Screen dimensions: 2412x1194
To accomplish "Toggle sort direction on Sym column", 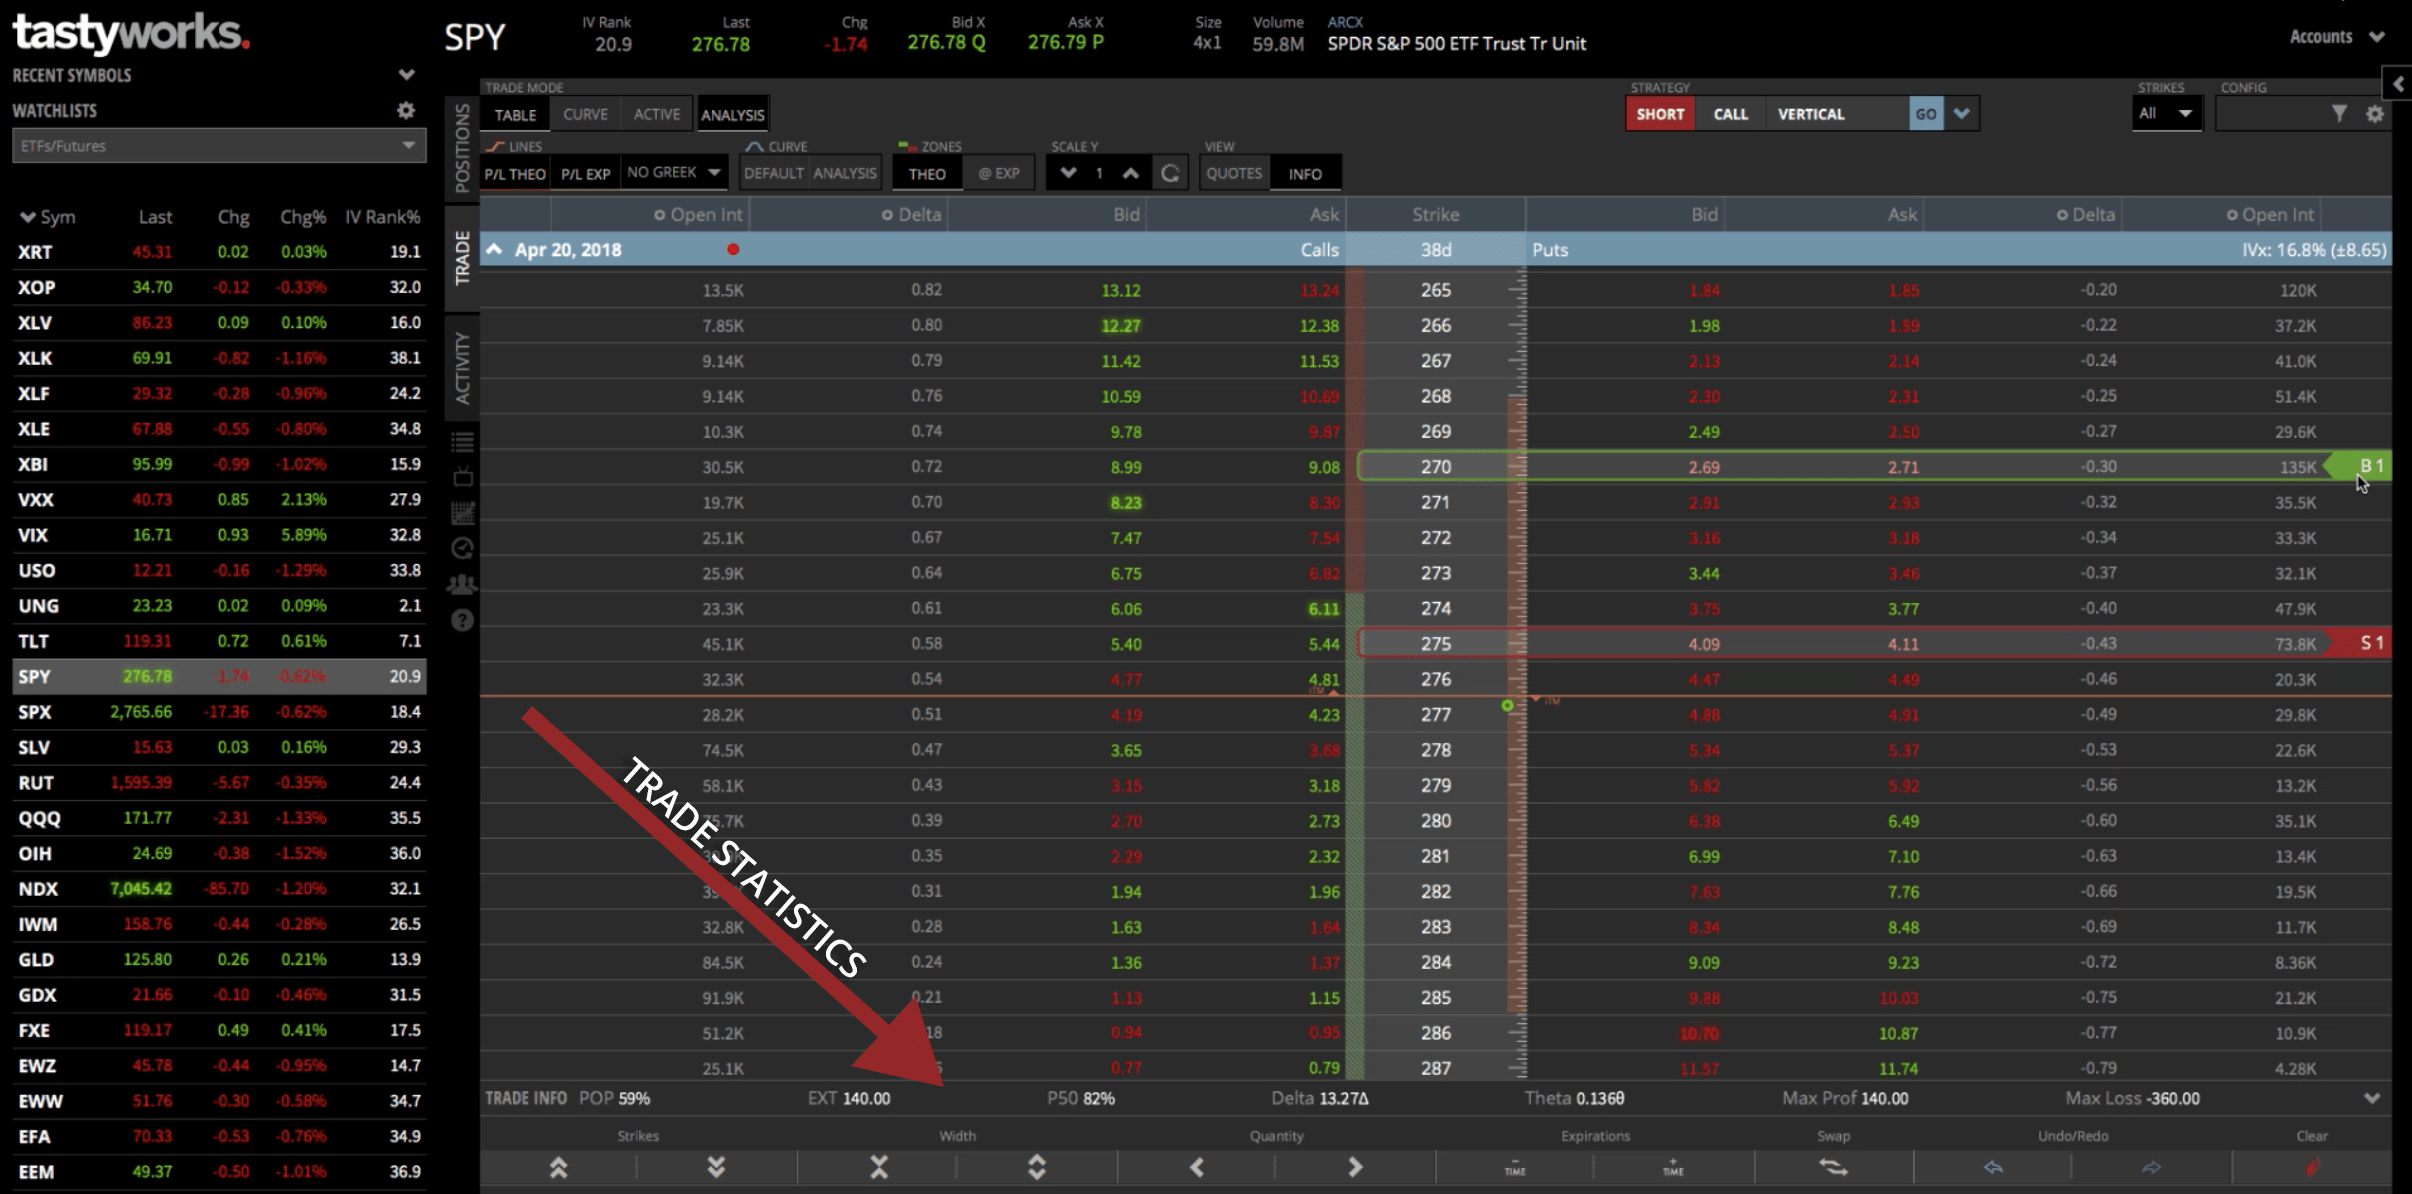I will click(48, 217).
